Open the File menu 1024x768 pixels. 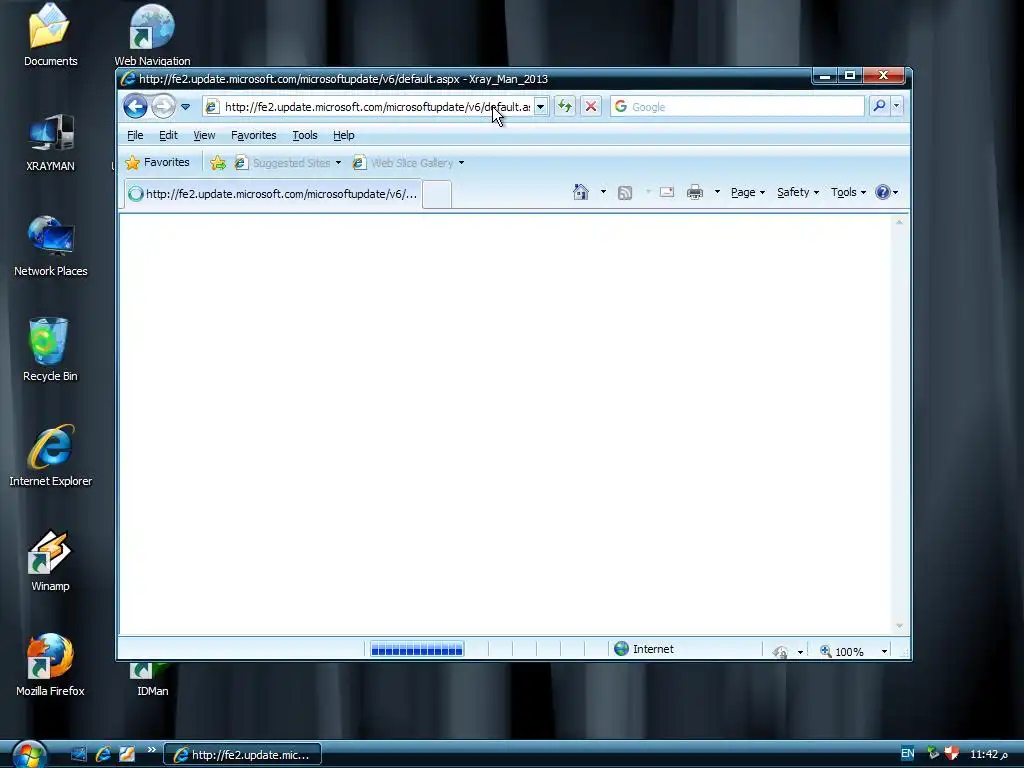135,135
